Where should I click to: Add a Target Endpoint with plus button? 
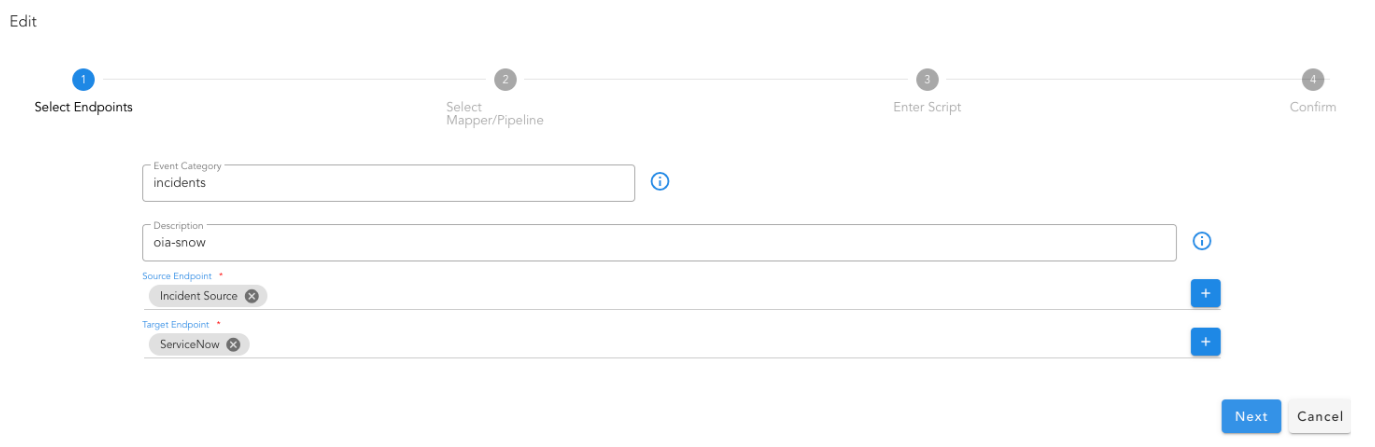click(x=1205, y=342)
